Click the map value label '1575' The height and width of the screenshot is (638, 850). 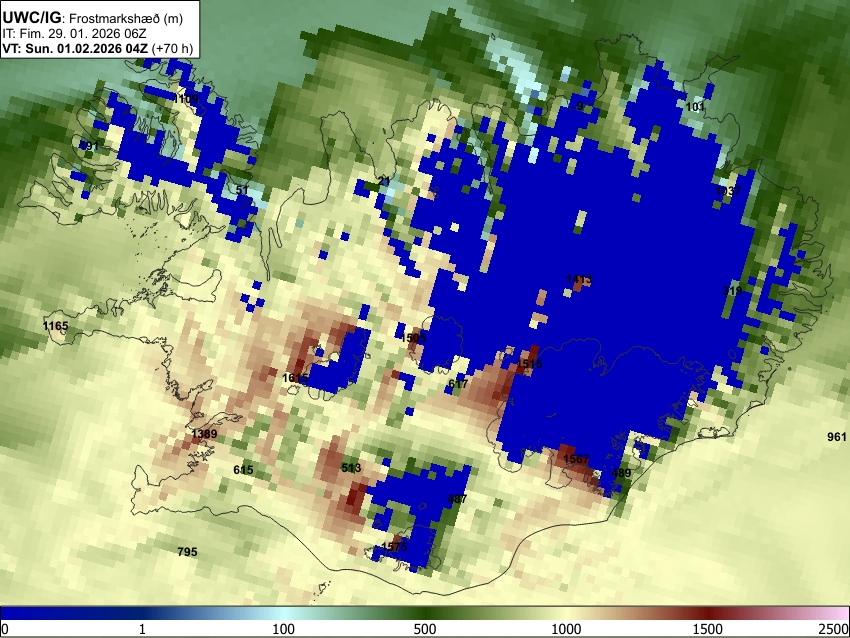click(394, 546)
